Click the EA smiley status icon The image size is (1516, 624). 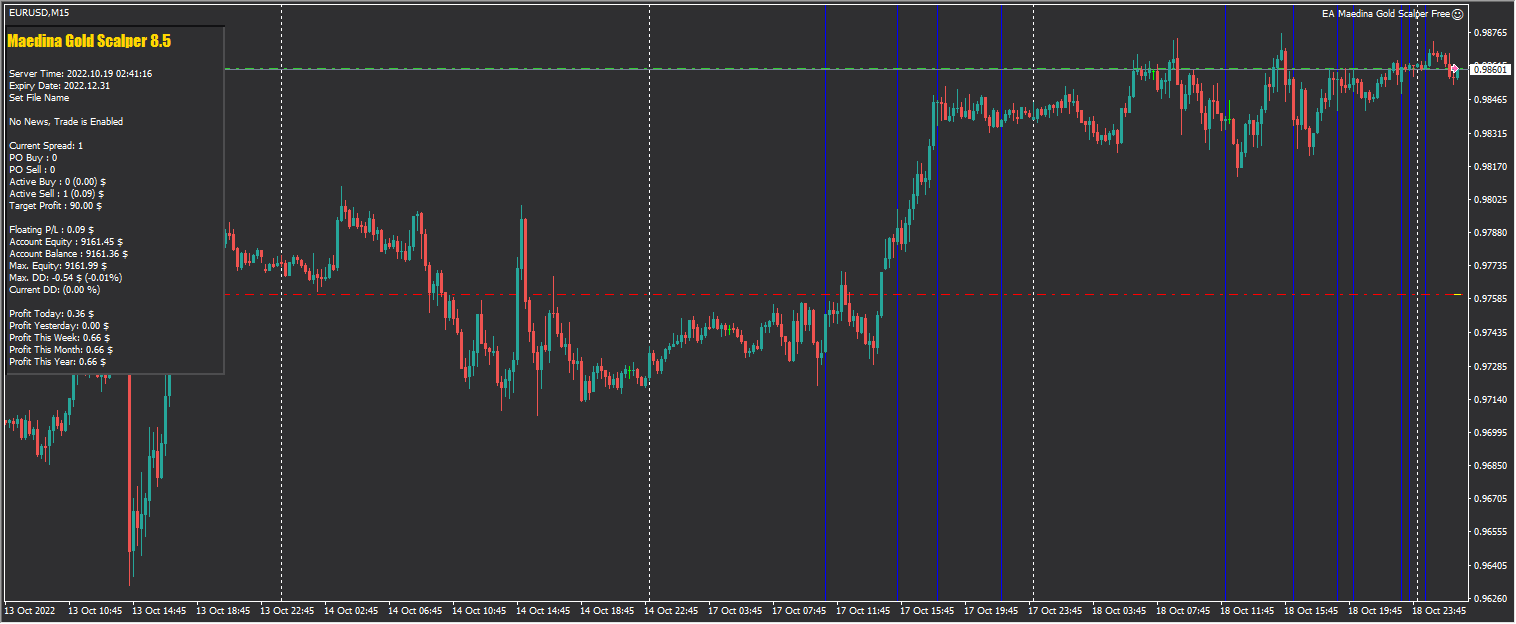point(1459,14)
